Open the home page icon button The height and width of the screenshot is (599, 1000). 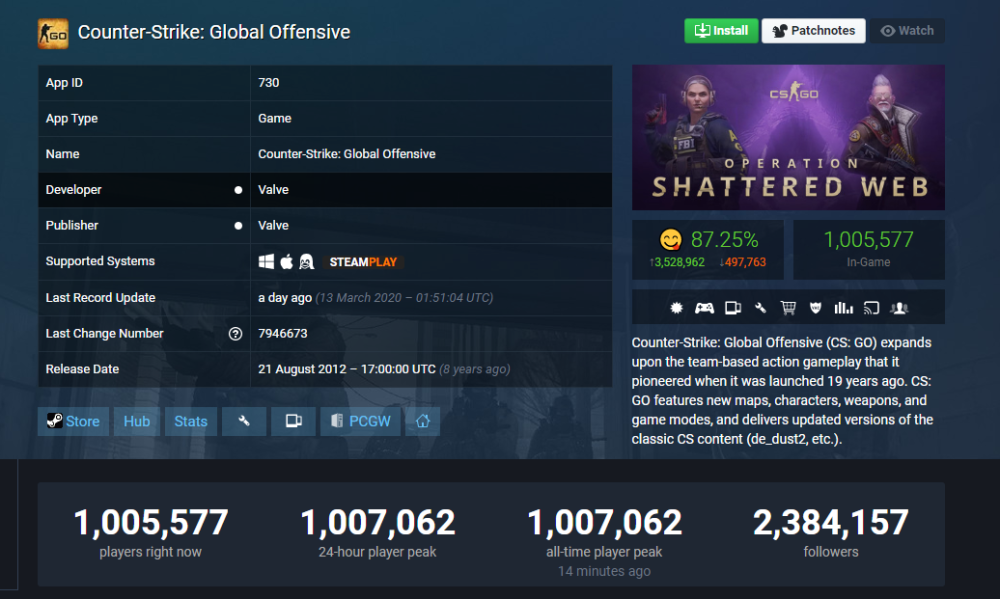(422, 421)
